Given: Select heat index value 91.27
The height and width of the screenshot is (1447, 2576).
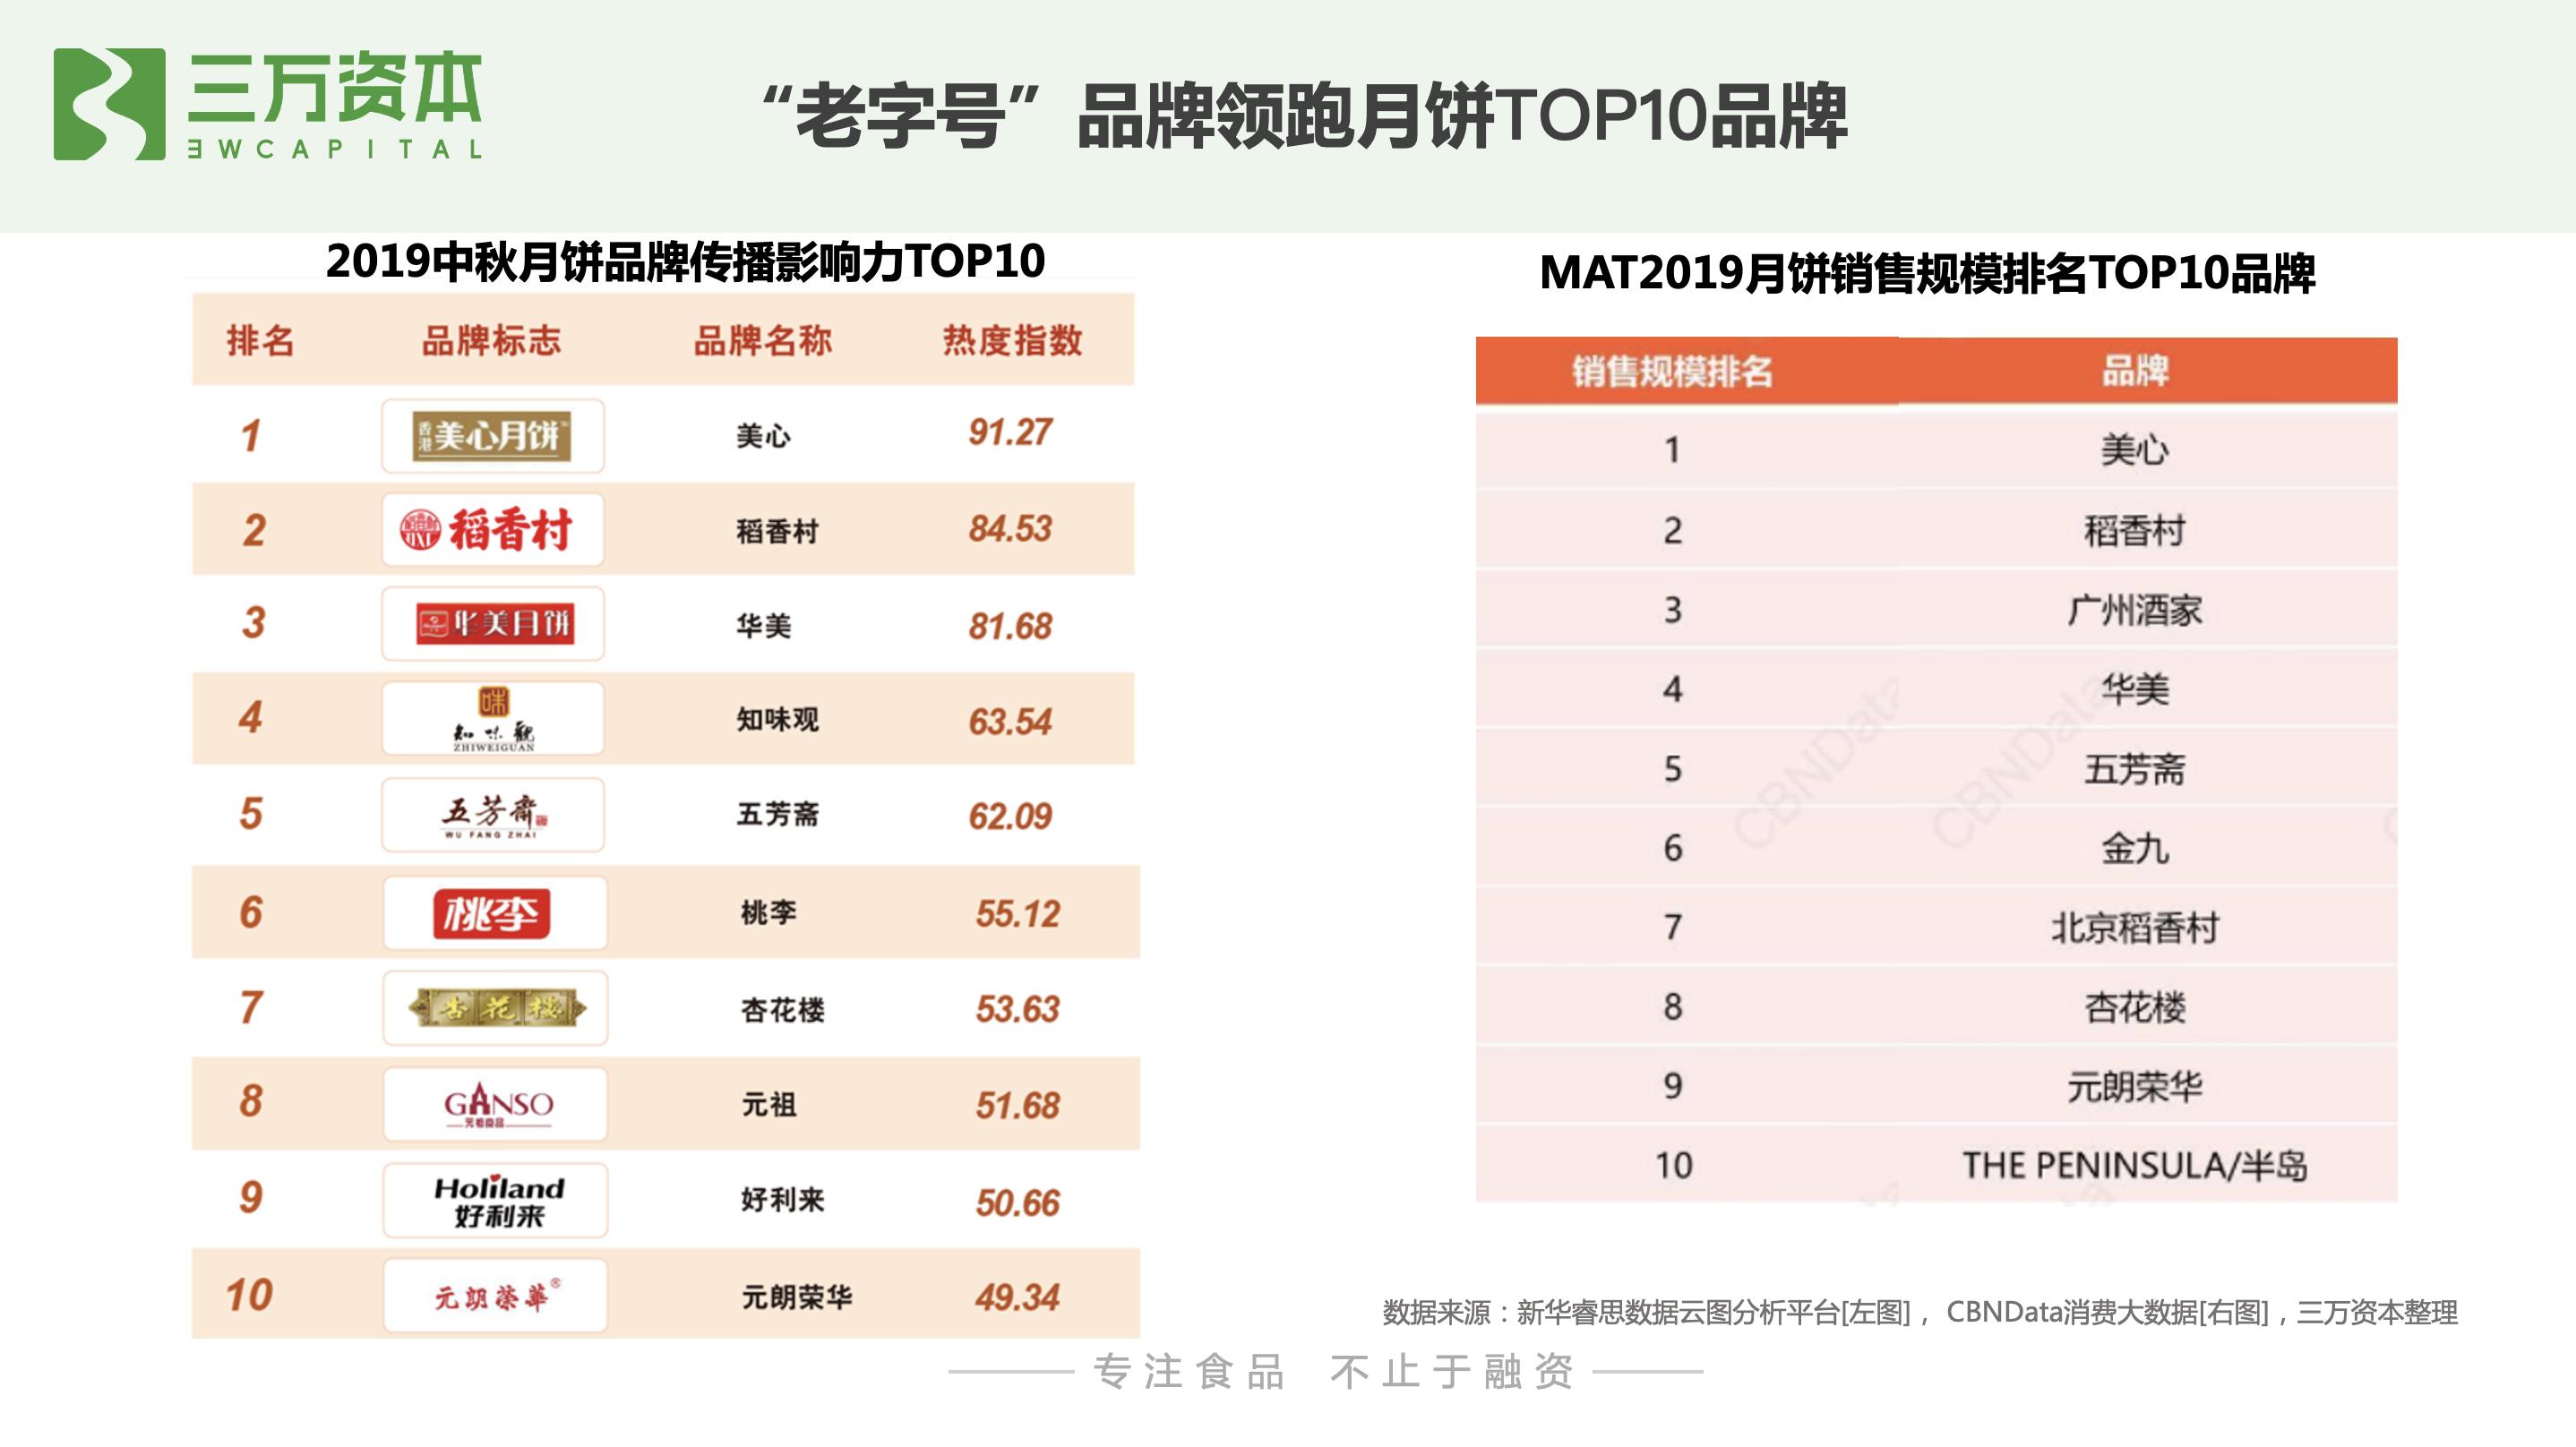Looking at the screenshot, I should click(x=1009, y=432).
